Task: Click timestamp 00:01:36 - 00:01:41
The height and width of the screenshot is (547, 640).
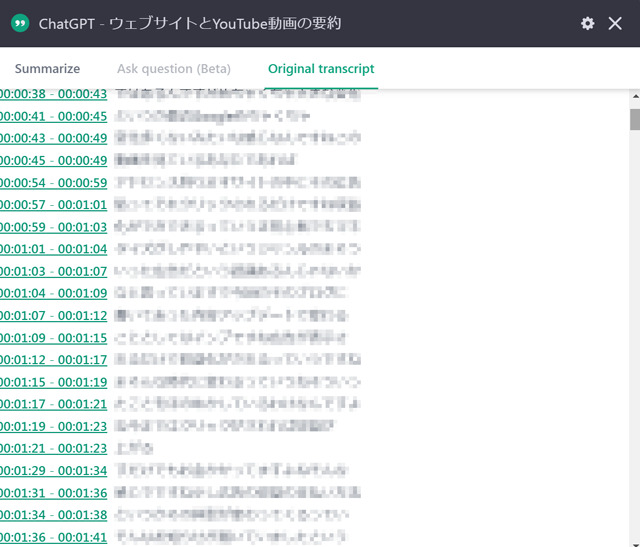Action: coord(53,537)
